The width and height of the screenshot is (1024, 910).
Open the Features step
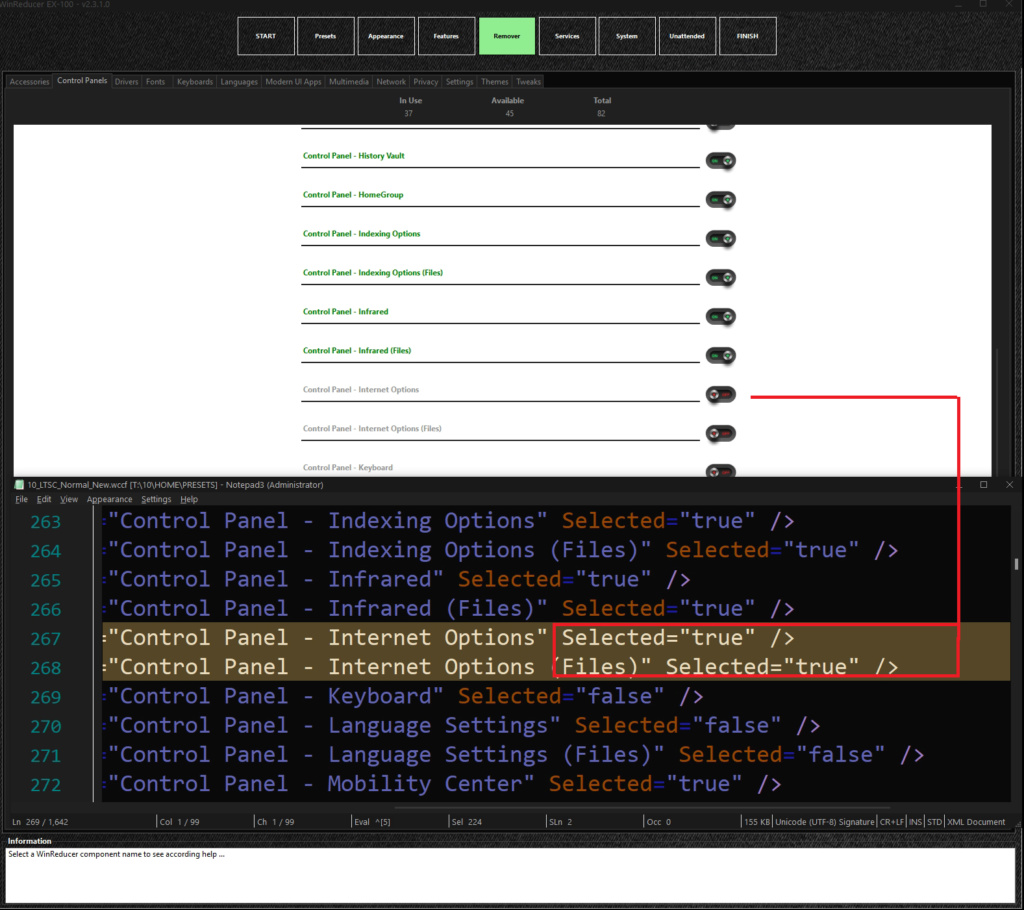(446, 36)
